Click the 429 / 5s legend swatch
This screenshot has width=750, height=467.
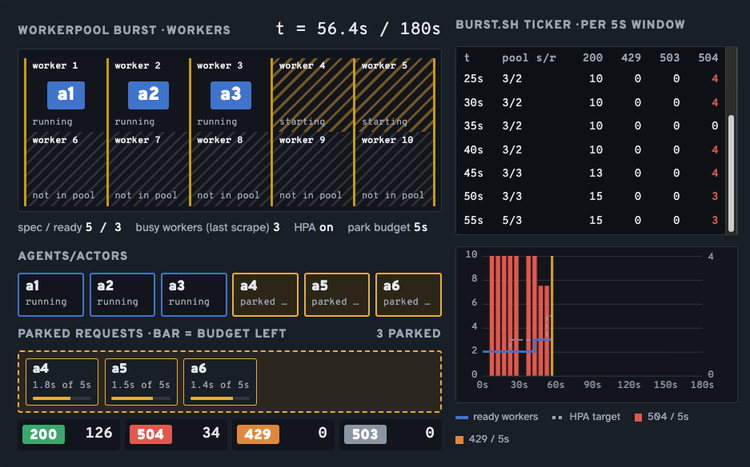[x=460, y=439]
